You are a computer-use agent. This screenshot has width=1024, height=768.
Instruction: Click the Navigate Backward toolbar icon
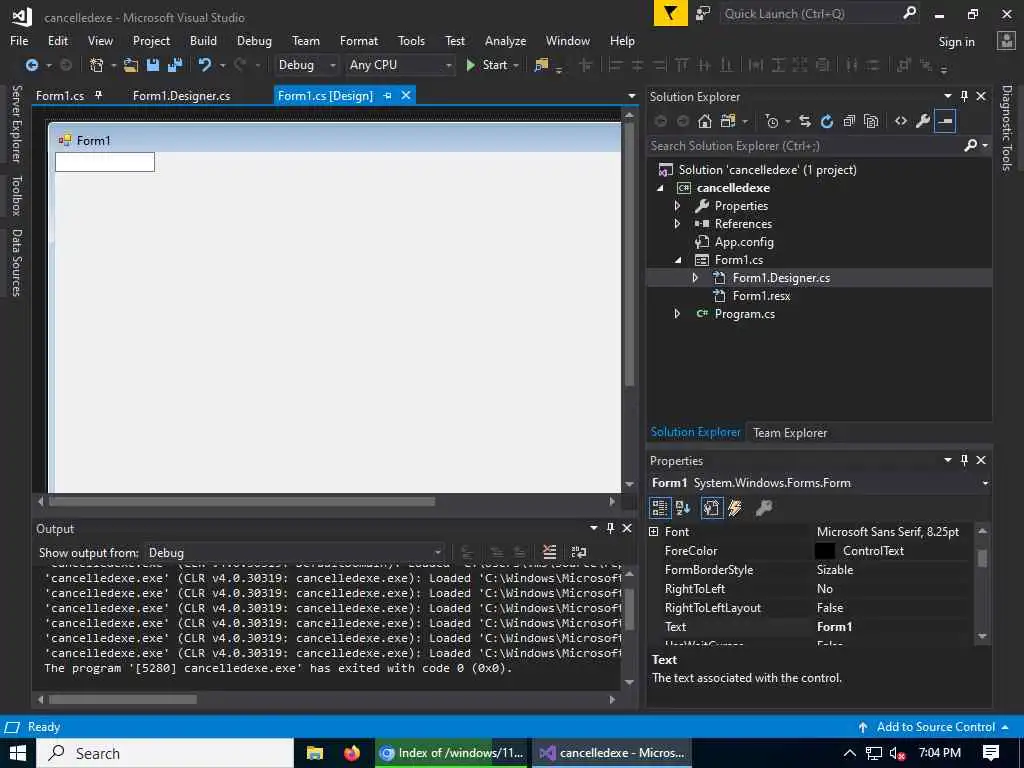(x=31, y=65)
